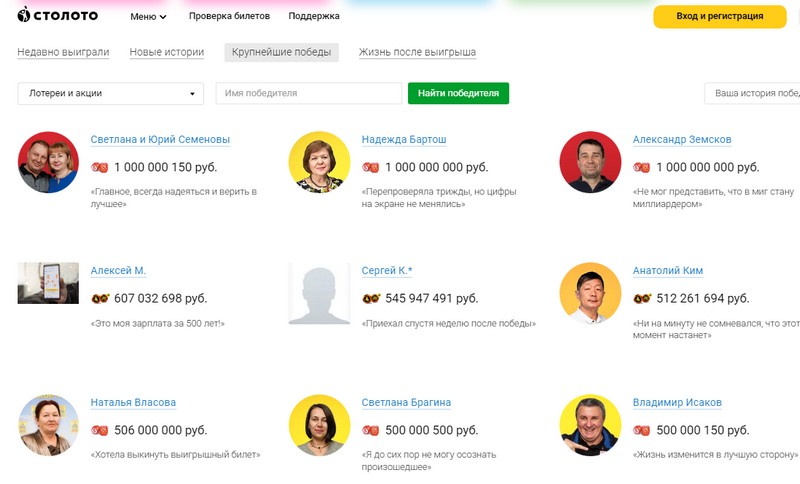The image size is (800, 484).
Task: Click the amount 1 000 000 150 руб.
Action: [x=165, y=167]
